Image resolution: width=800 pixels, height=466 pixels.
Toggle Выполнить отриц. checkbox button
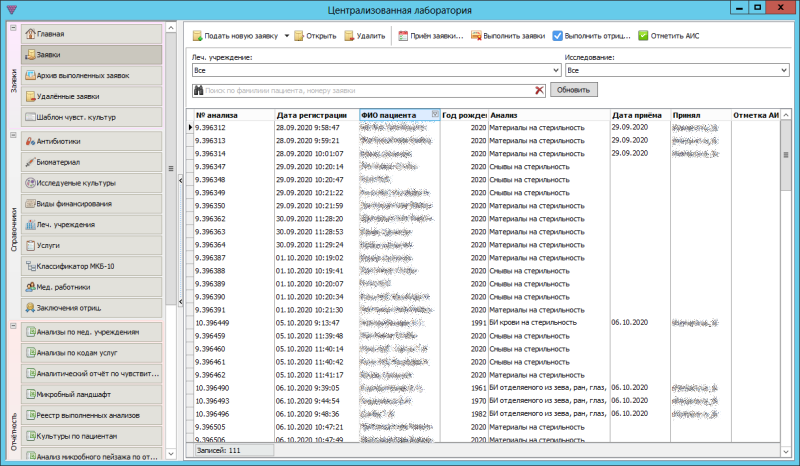pos(591,35)
